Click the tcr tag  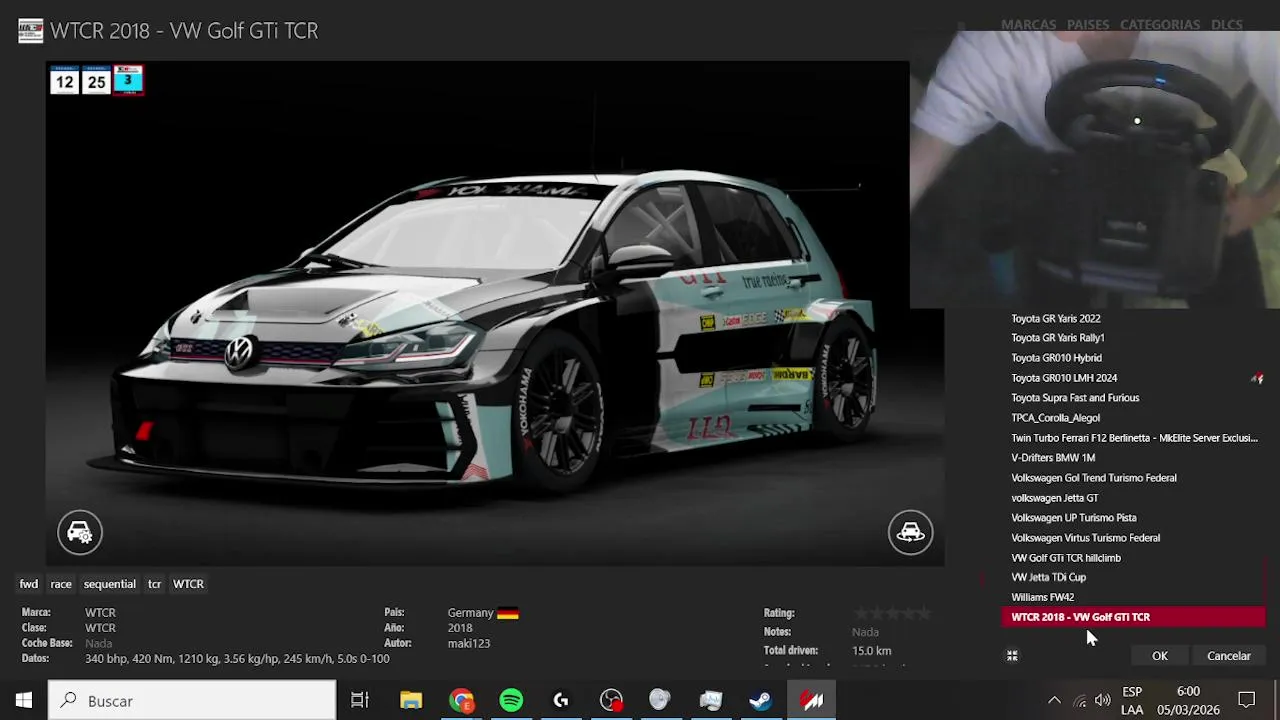154,584
